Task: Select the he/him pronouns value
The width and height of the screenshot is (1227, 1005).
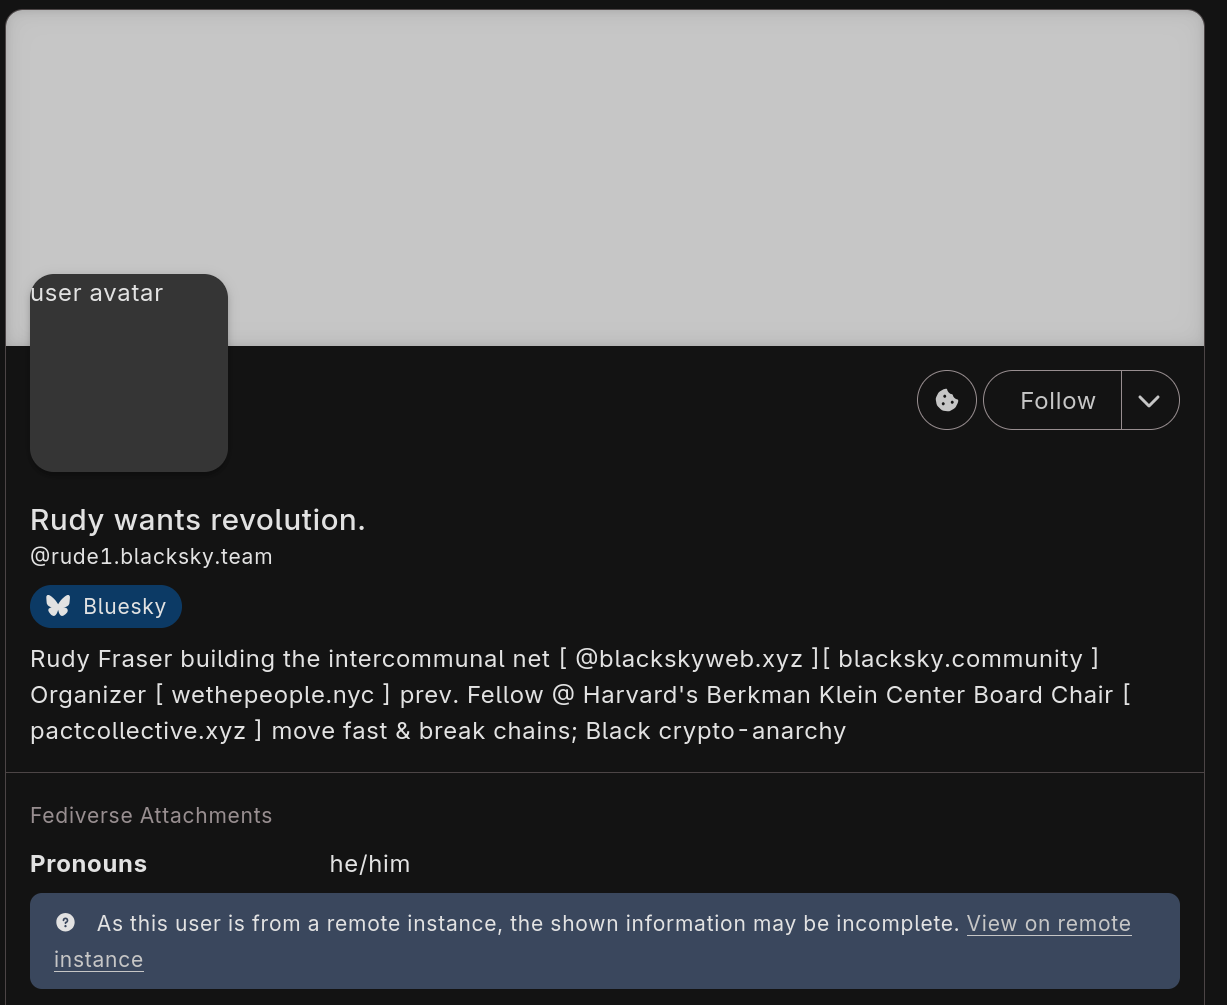Action: tap(370, 864)
